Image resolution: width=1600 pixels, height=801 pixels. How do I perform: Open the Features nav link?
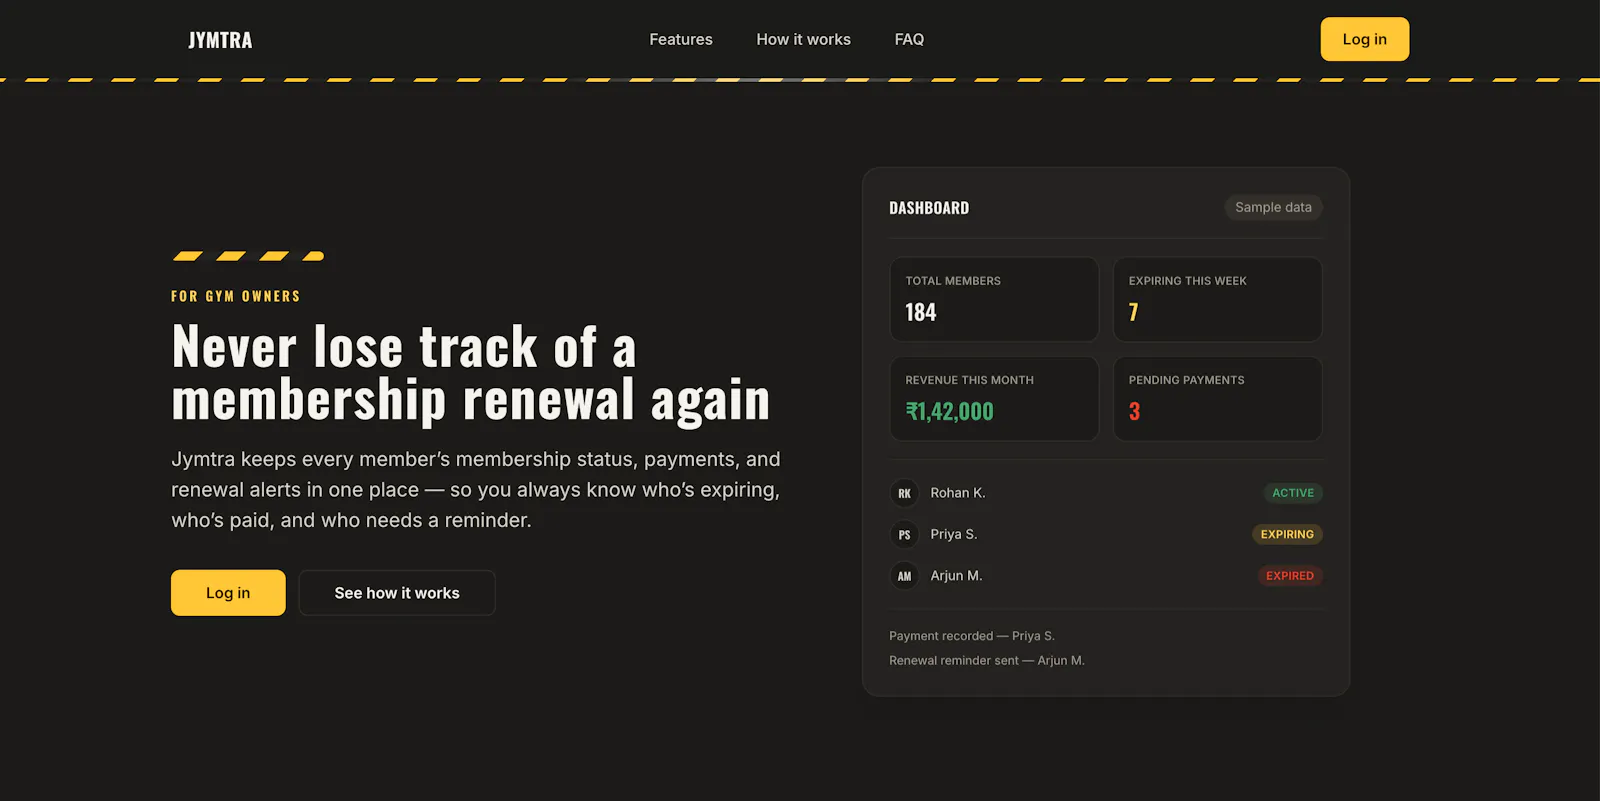coord(681,39)
